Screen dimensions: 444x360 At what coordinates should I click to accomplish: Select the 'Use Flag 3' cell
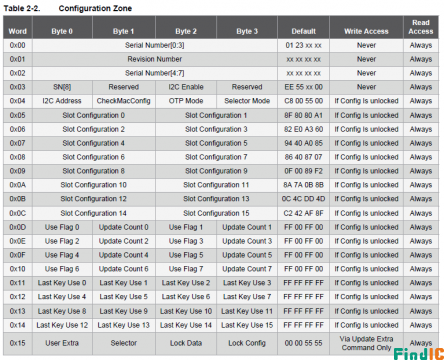coord(186,241)
